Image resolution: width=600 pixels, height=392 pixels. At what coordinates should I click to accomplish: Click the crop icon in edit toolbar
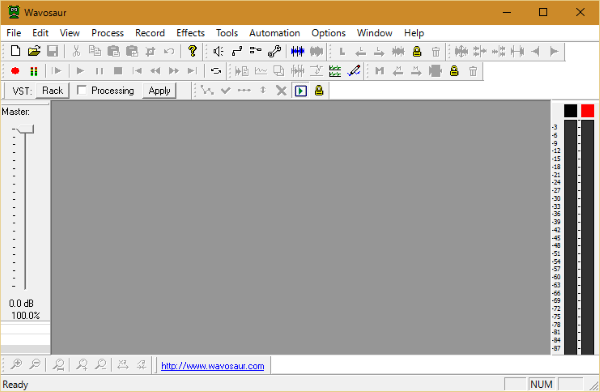click(x=150, y=51)
